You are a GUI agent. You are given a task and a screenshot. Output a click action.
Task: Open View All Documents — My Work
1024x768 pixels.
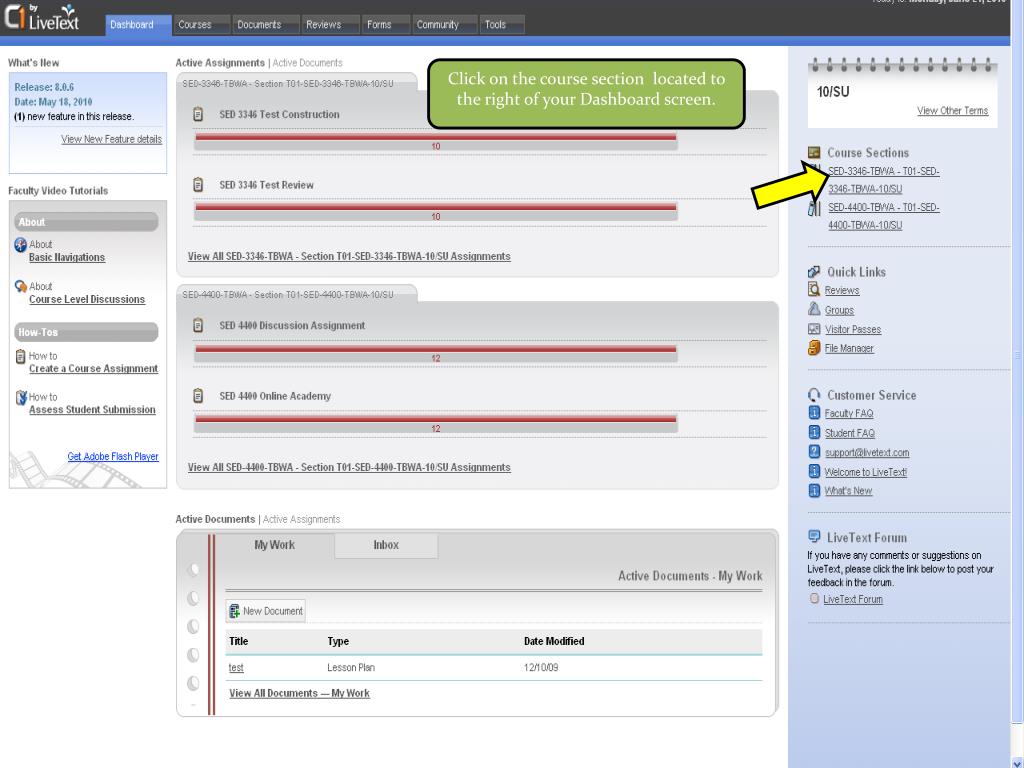click(299, 693)
